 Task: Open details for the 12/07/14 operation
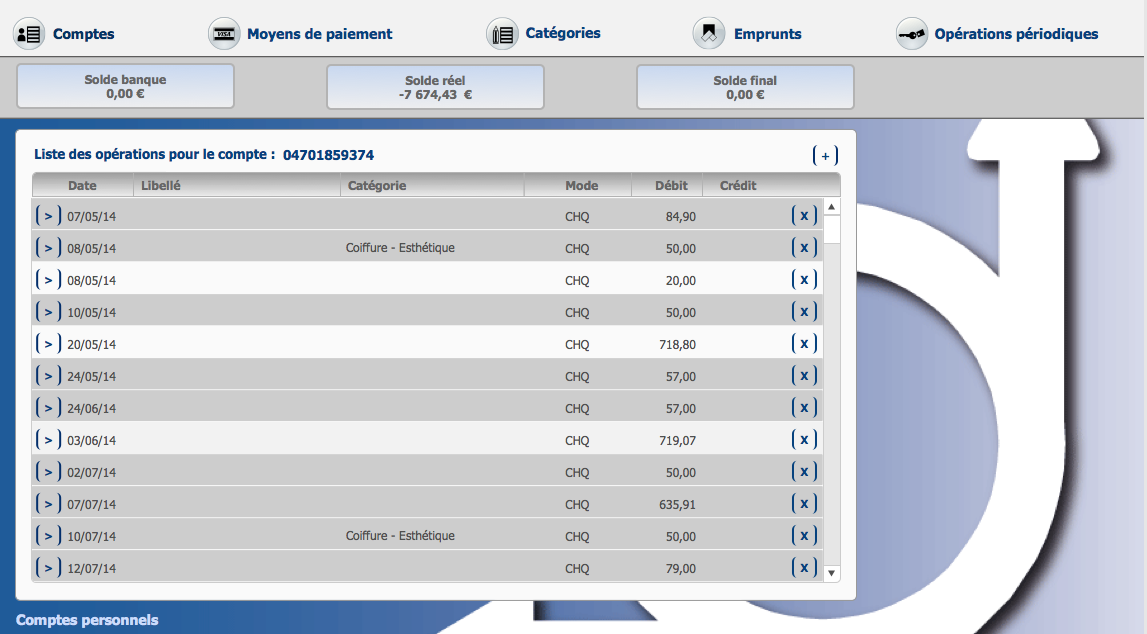pos(48,567)
